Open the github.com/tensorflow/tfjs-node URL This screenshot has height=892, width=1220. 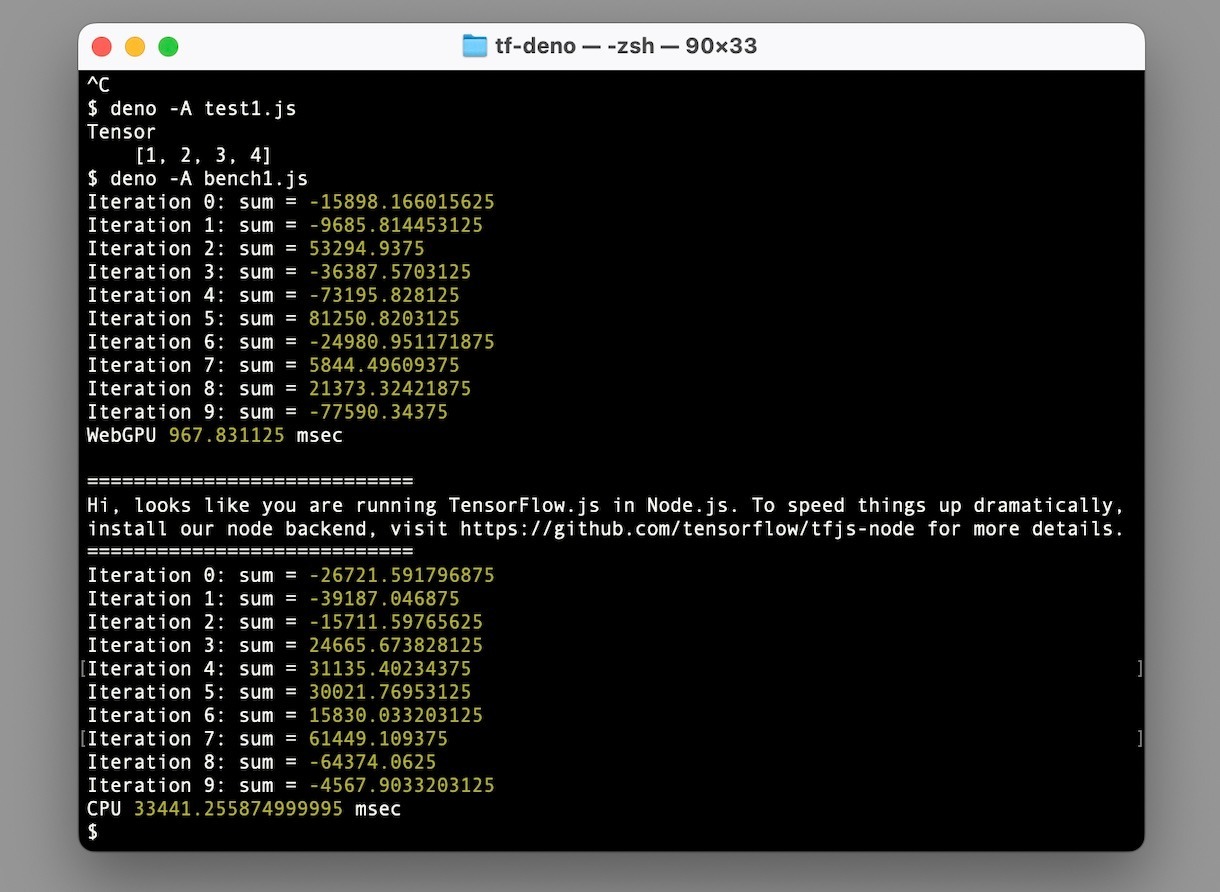(686, 528)
